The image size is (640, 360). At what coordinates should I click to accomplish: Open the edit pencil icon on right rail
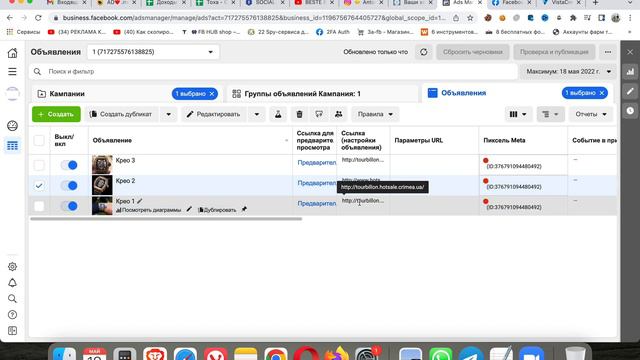tap(630, 91)
